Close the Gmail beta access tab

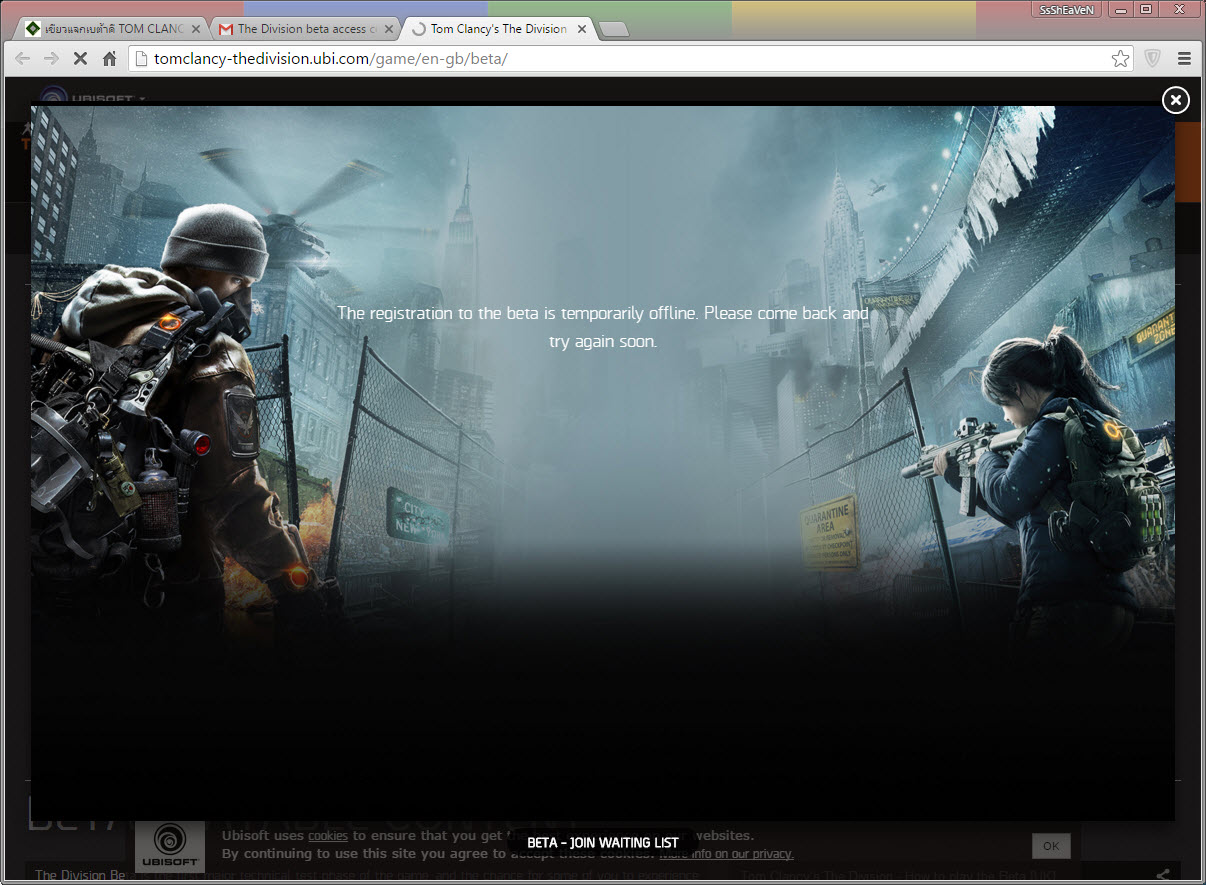coord(389,29)
